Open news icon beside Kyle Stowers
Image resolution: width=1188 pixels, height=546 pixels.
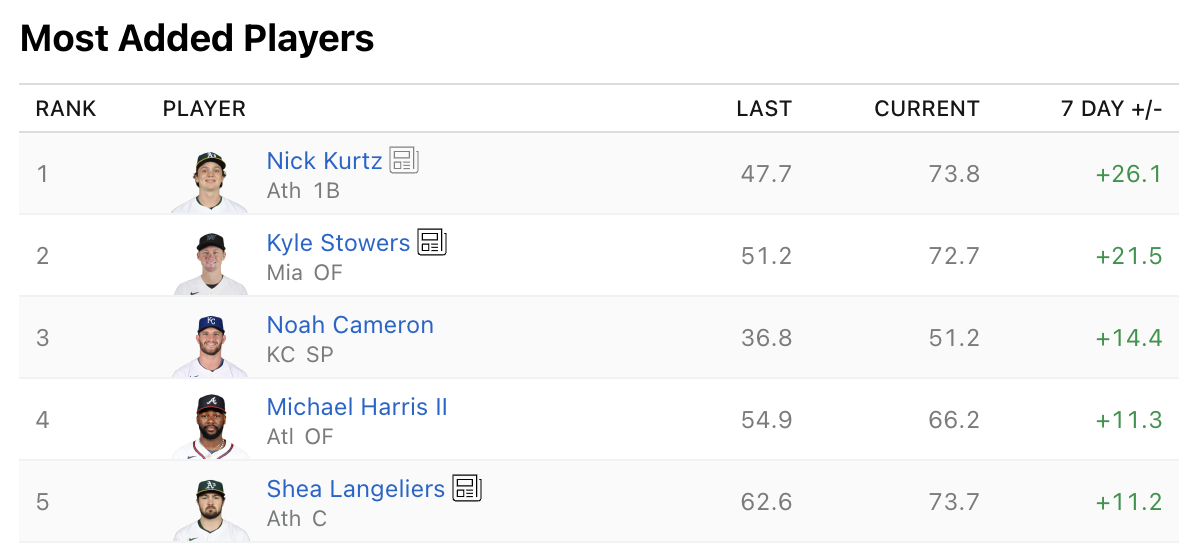(x=432, y=242)
